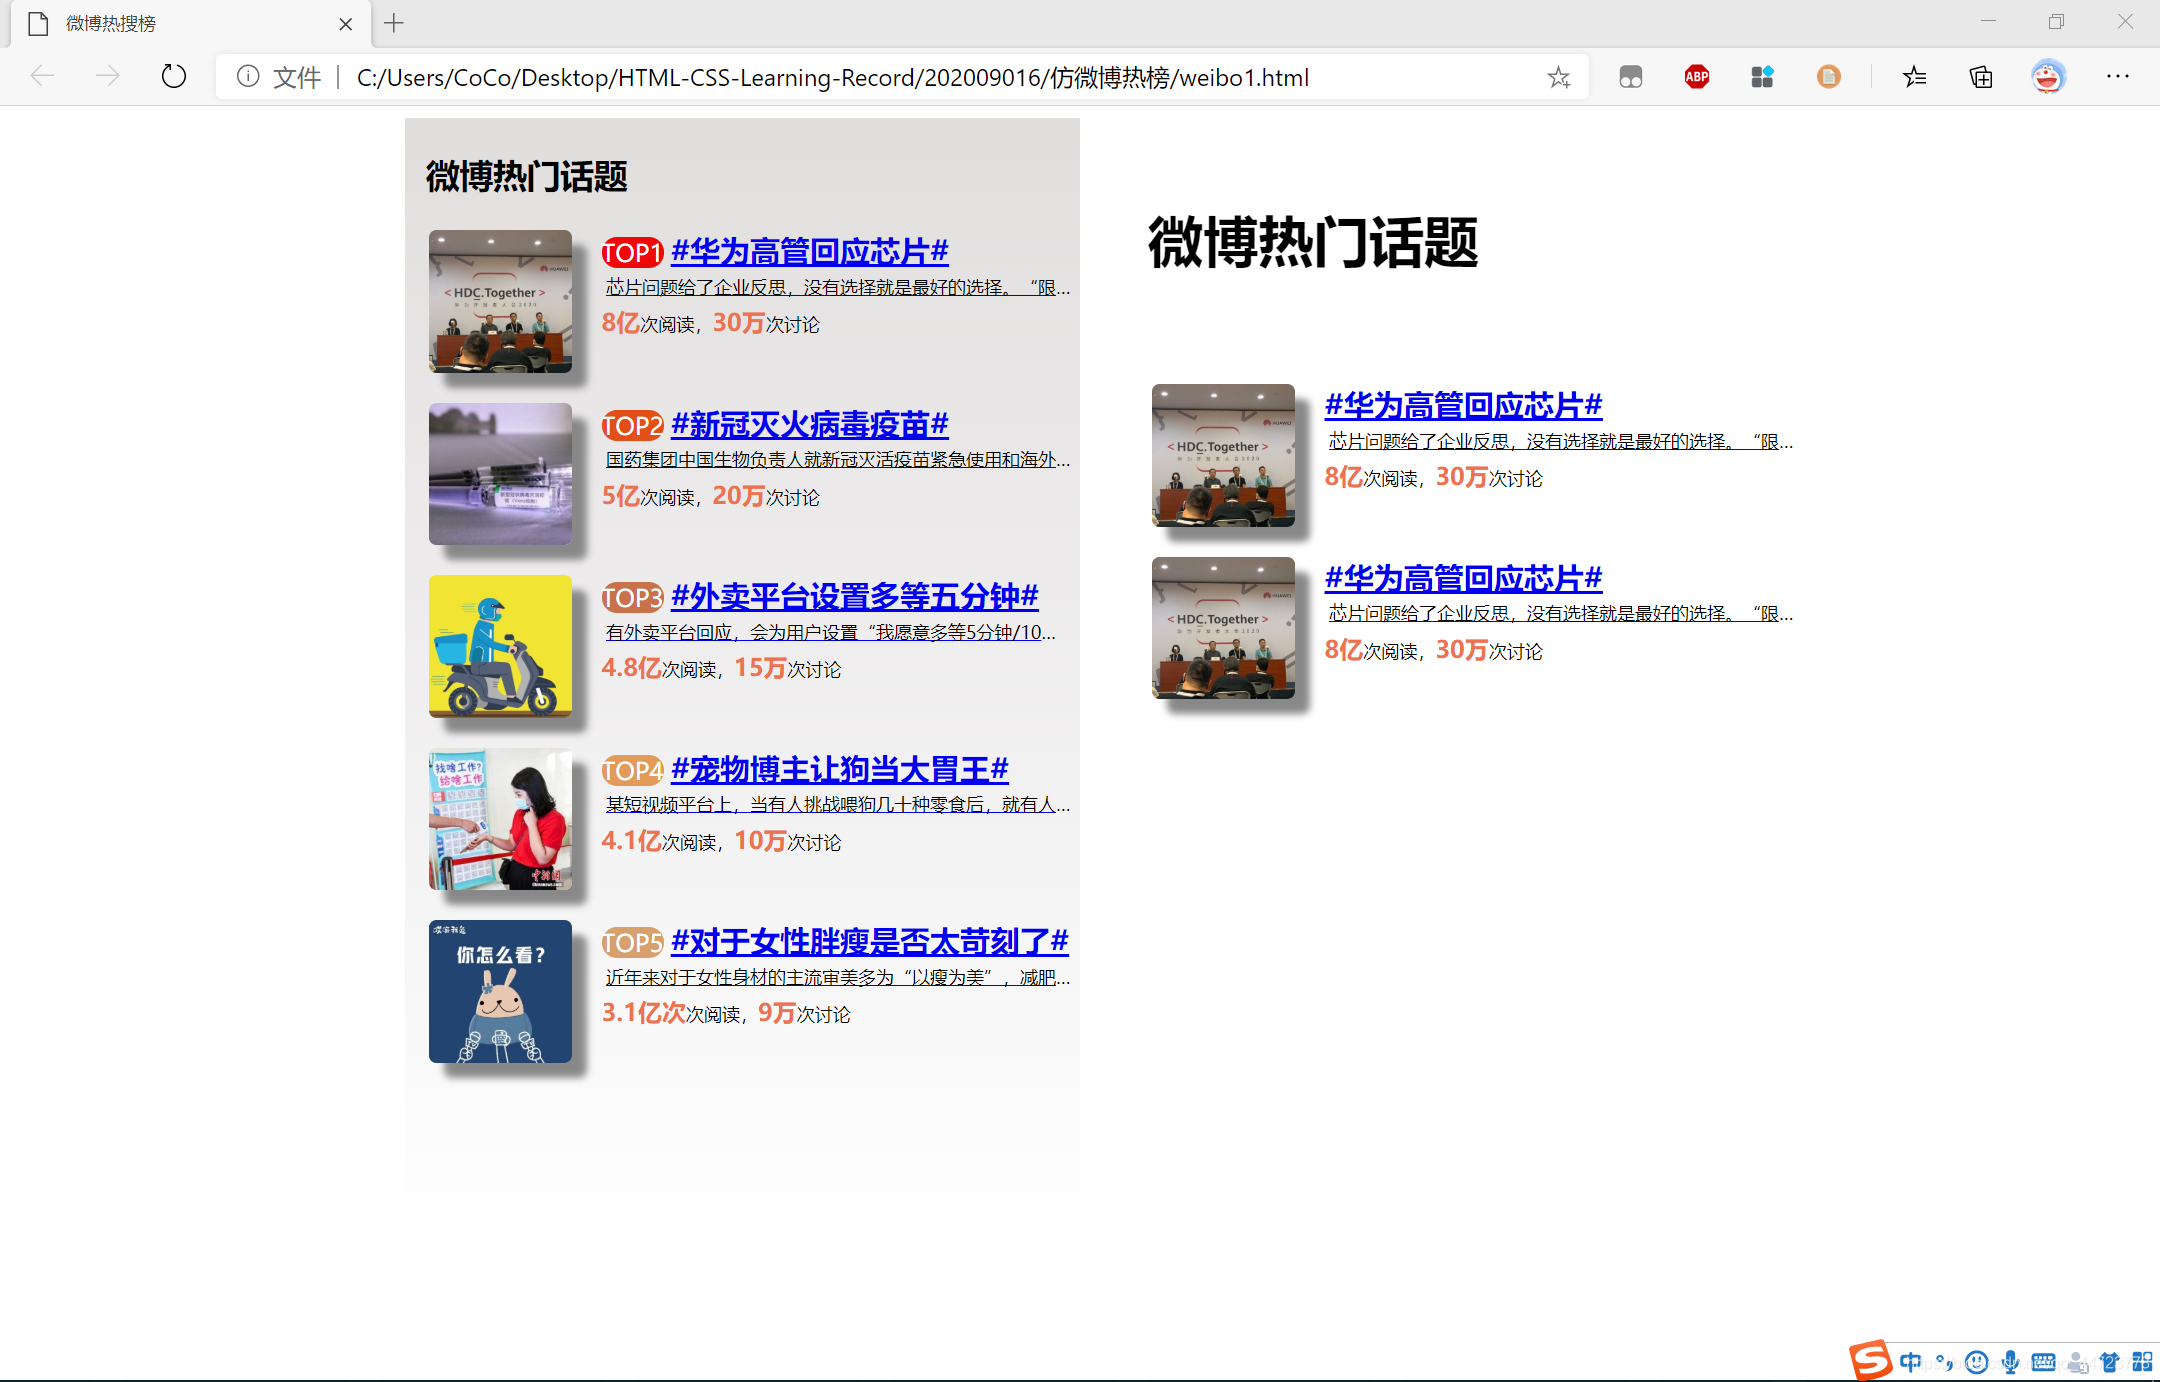Click the Sogou input microphone icon
Viewport: 2160px width, 1382px height.
(x=2010, y=1361)
